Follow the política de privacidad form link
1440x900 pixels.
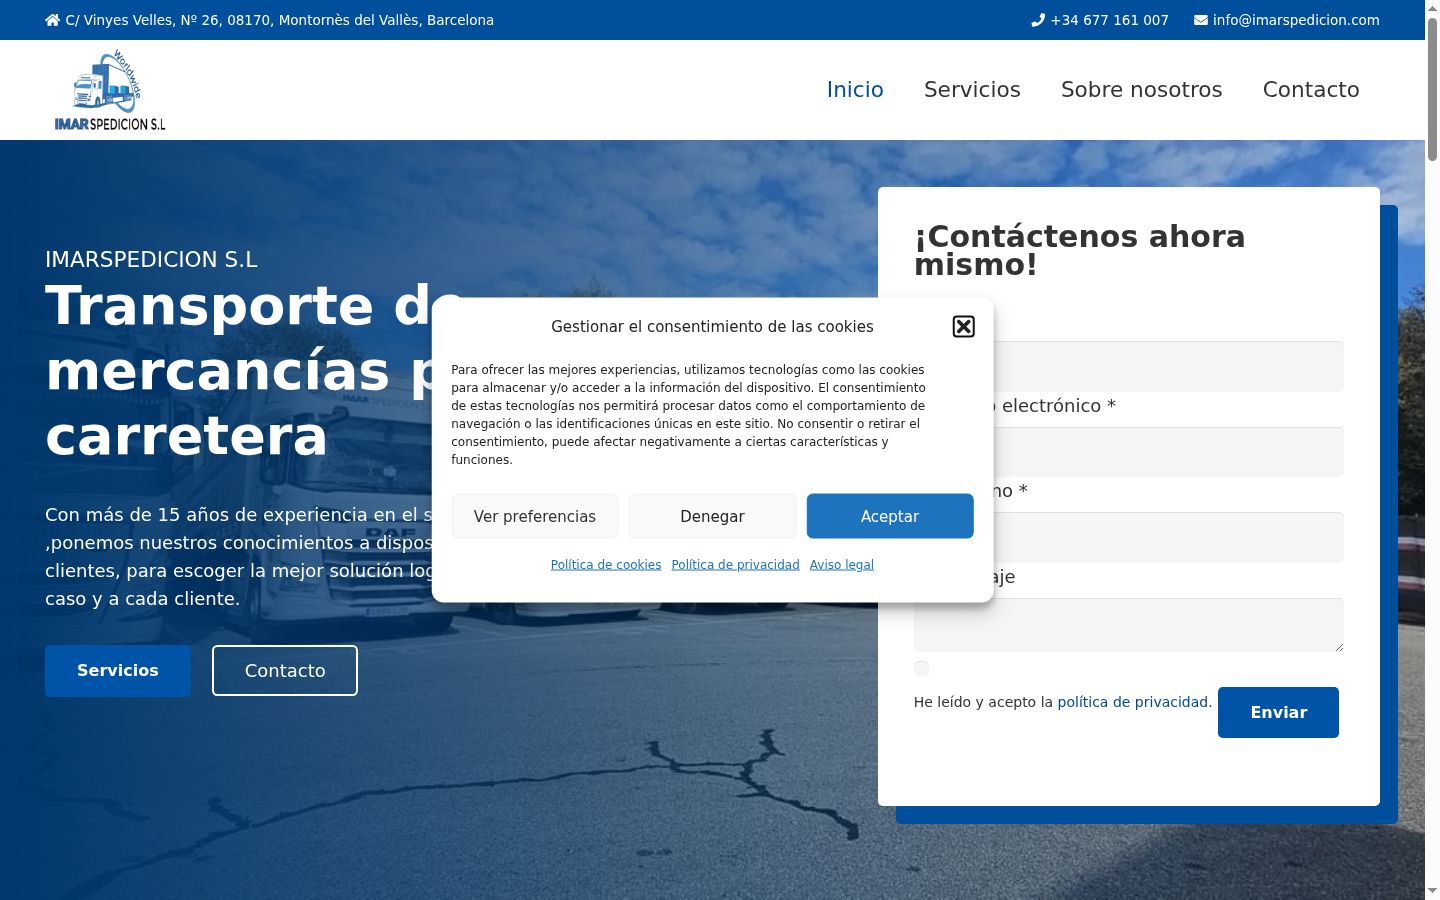click(1134, 702)
